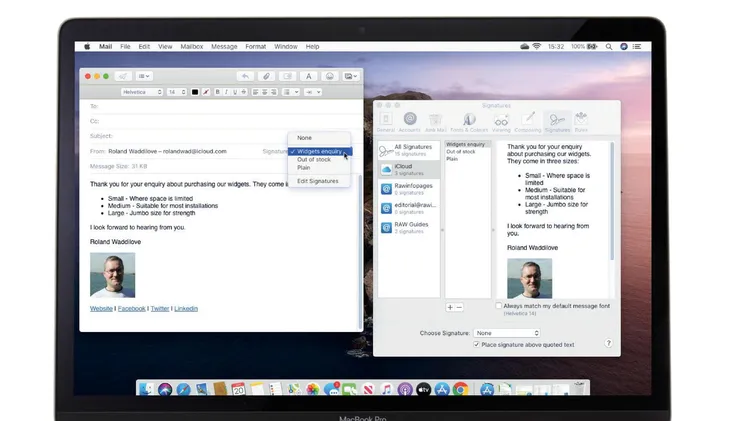Image resolution: width=750 pixels, height=421 pixels.
Task: Open the Helvetica font family dropdown
Action: tap(142, 92)
